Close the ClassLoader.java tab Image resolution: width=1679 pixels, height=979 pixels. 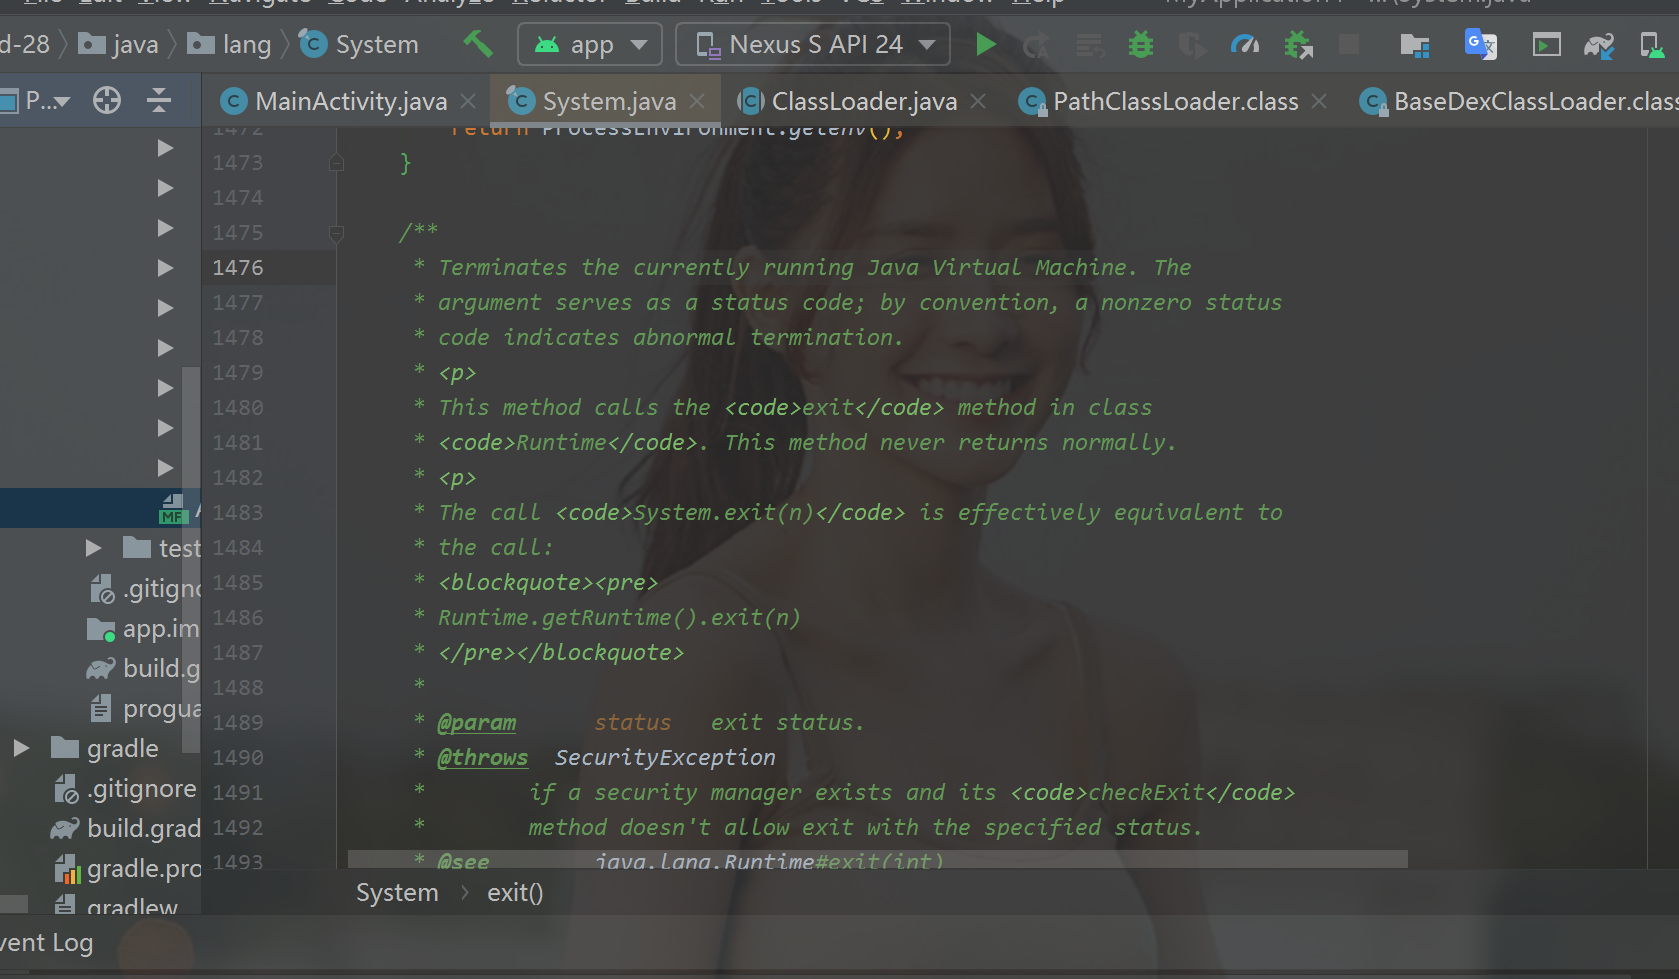[978, 101]
